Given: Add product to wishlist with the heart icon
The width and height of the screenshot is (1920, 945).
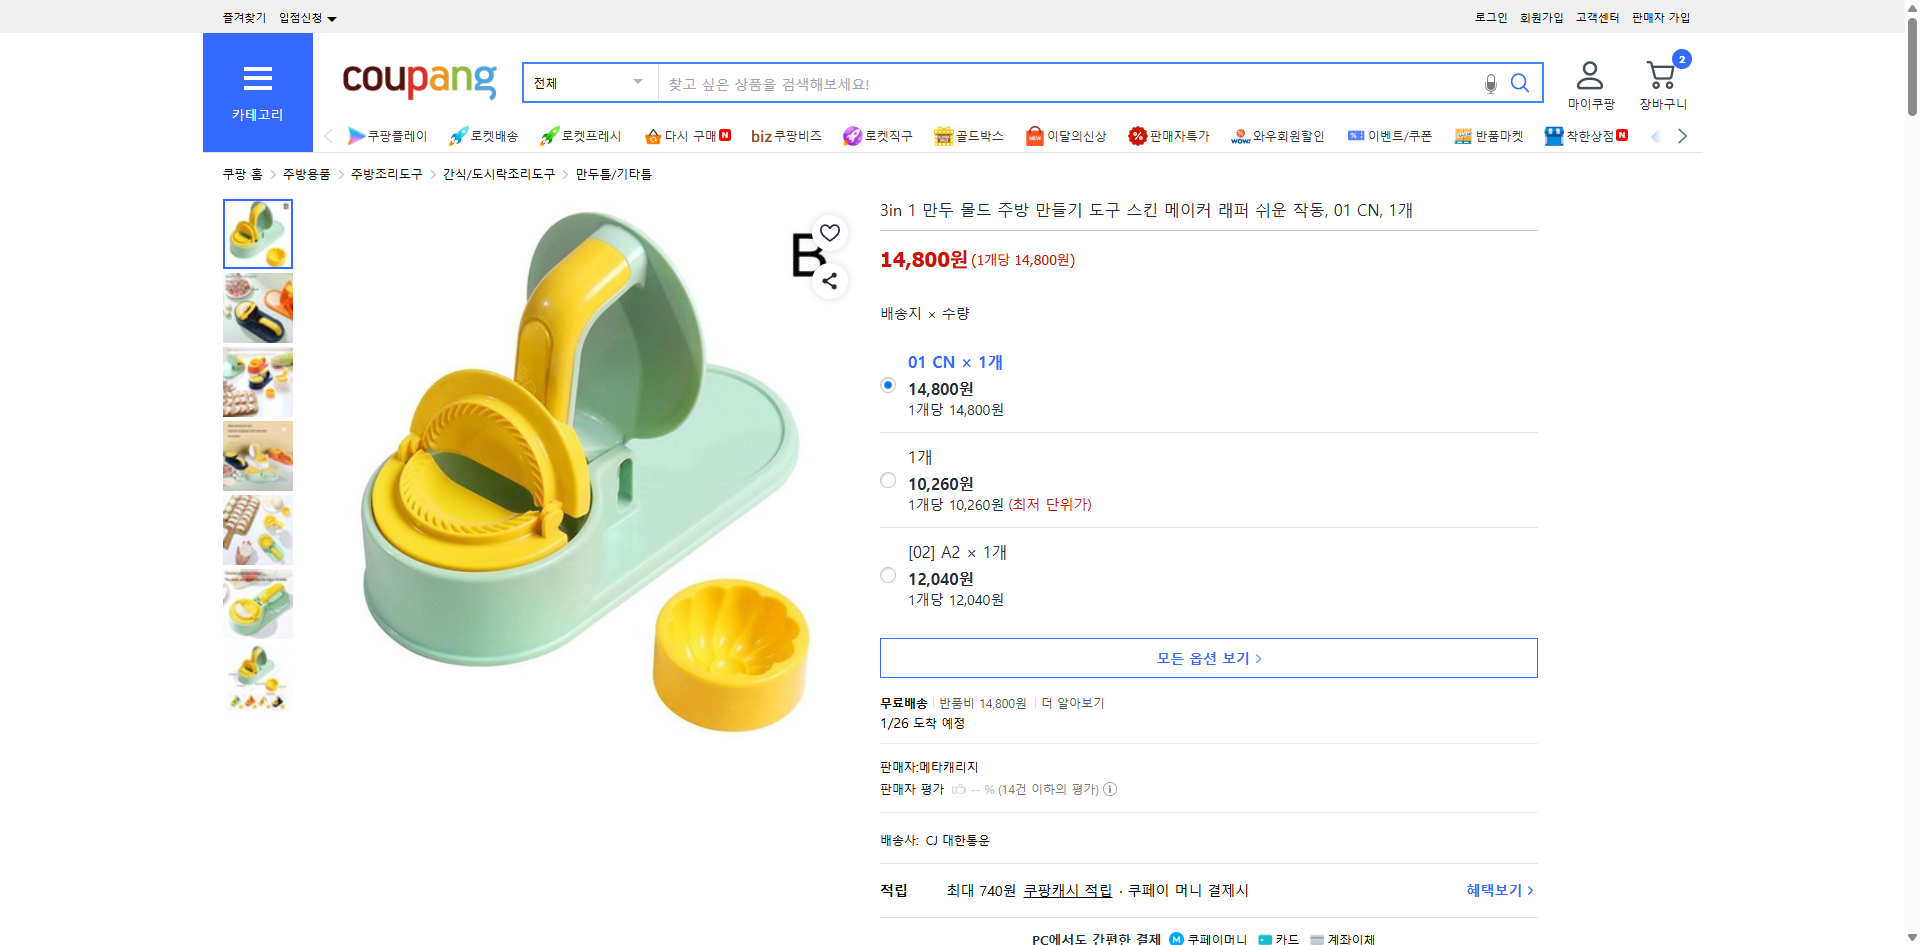Looking at the screenshot, I should (829, 232).
